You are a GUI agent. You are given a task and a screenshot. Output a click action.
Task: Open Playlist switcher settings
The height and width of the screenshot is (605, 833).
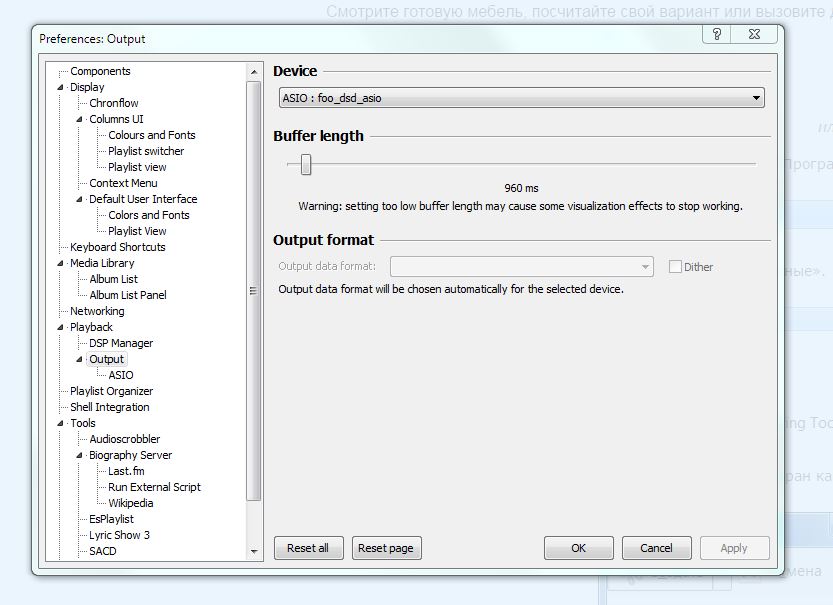pos(146,151)
